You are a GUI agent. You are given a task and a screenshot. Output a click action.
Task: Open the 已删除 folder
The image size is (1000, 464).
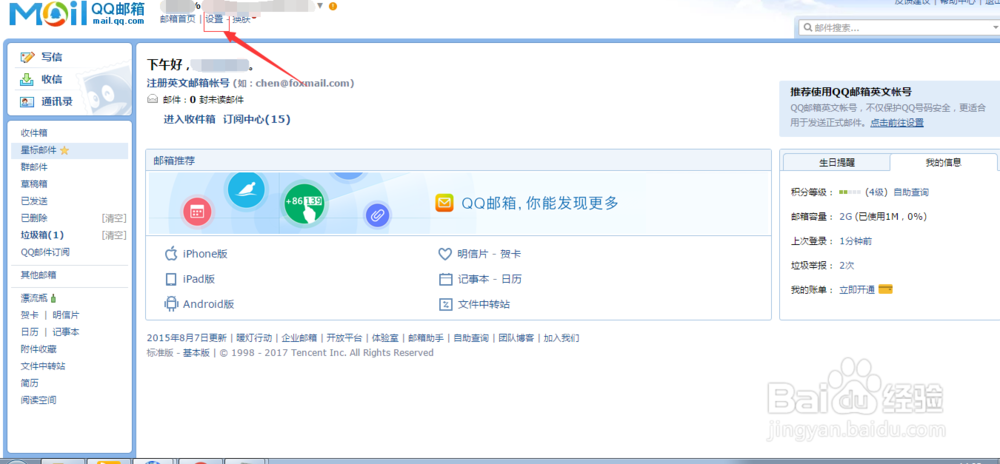[34, 218]
